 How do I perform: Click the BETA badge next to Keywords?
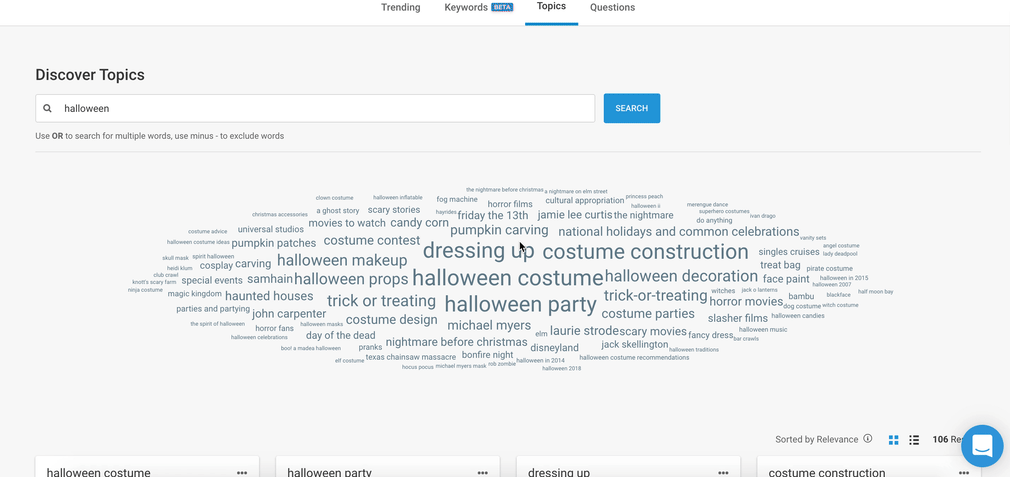coord(502,7)
